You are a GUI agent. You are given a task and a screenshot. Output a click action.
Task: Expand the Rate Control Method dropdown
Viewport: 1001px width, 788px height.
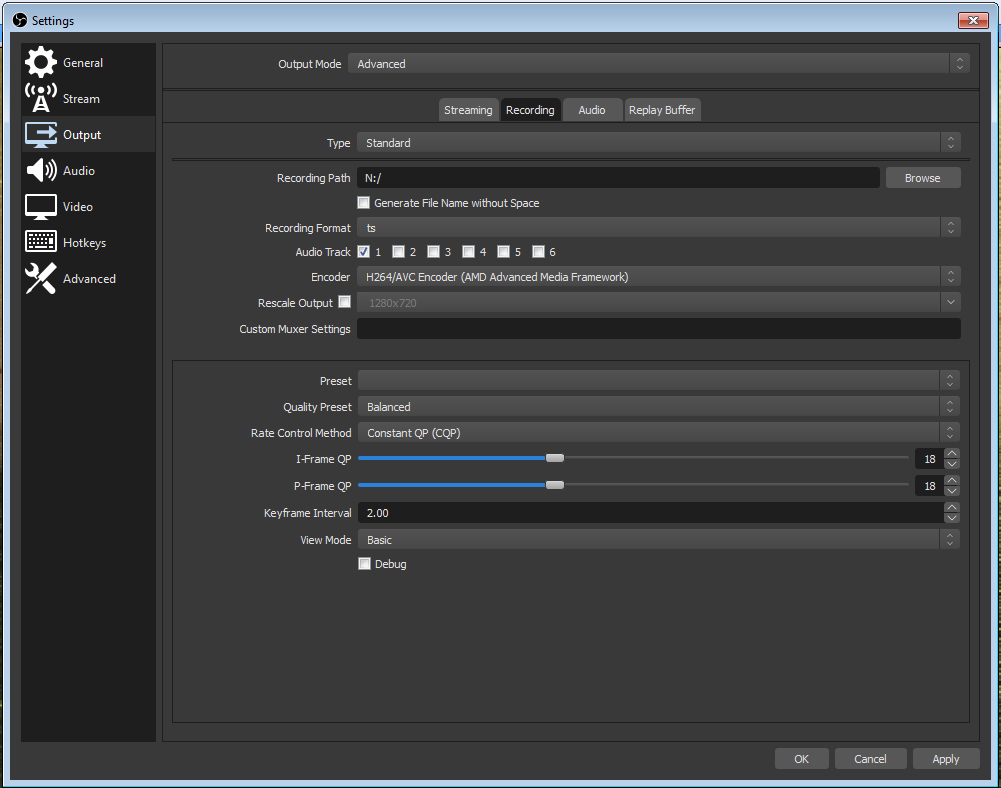pos(658,433)
